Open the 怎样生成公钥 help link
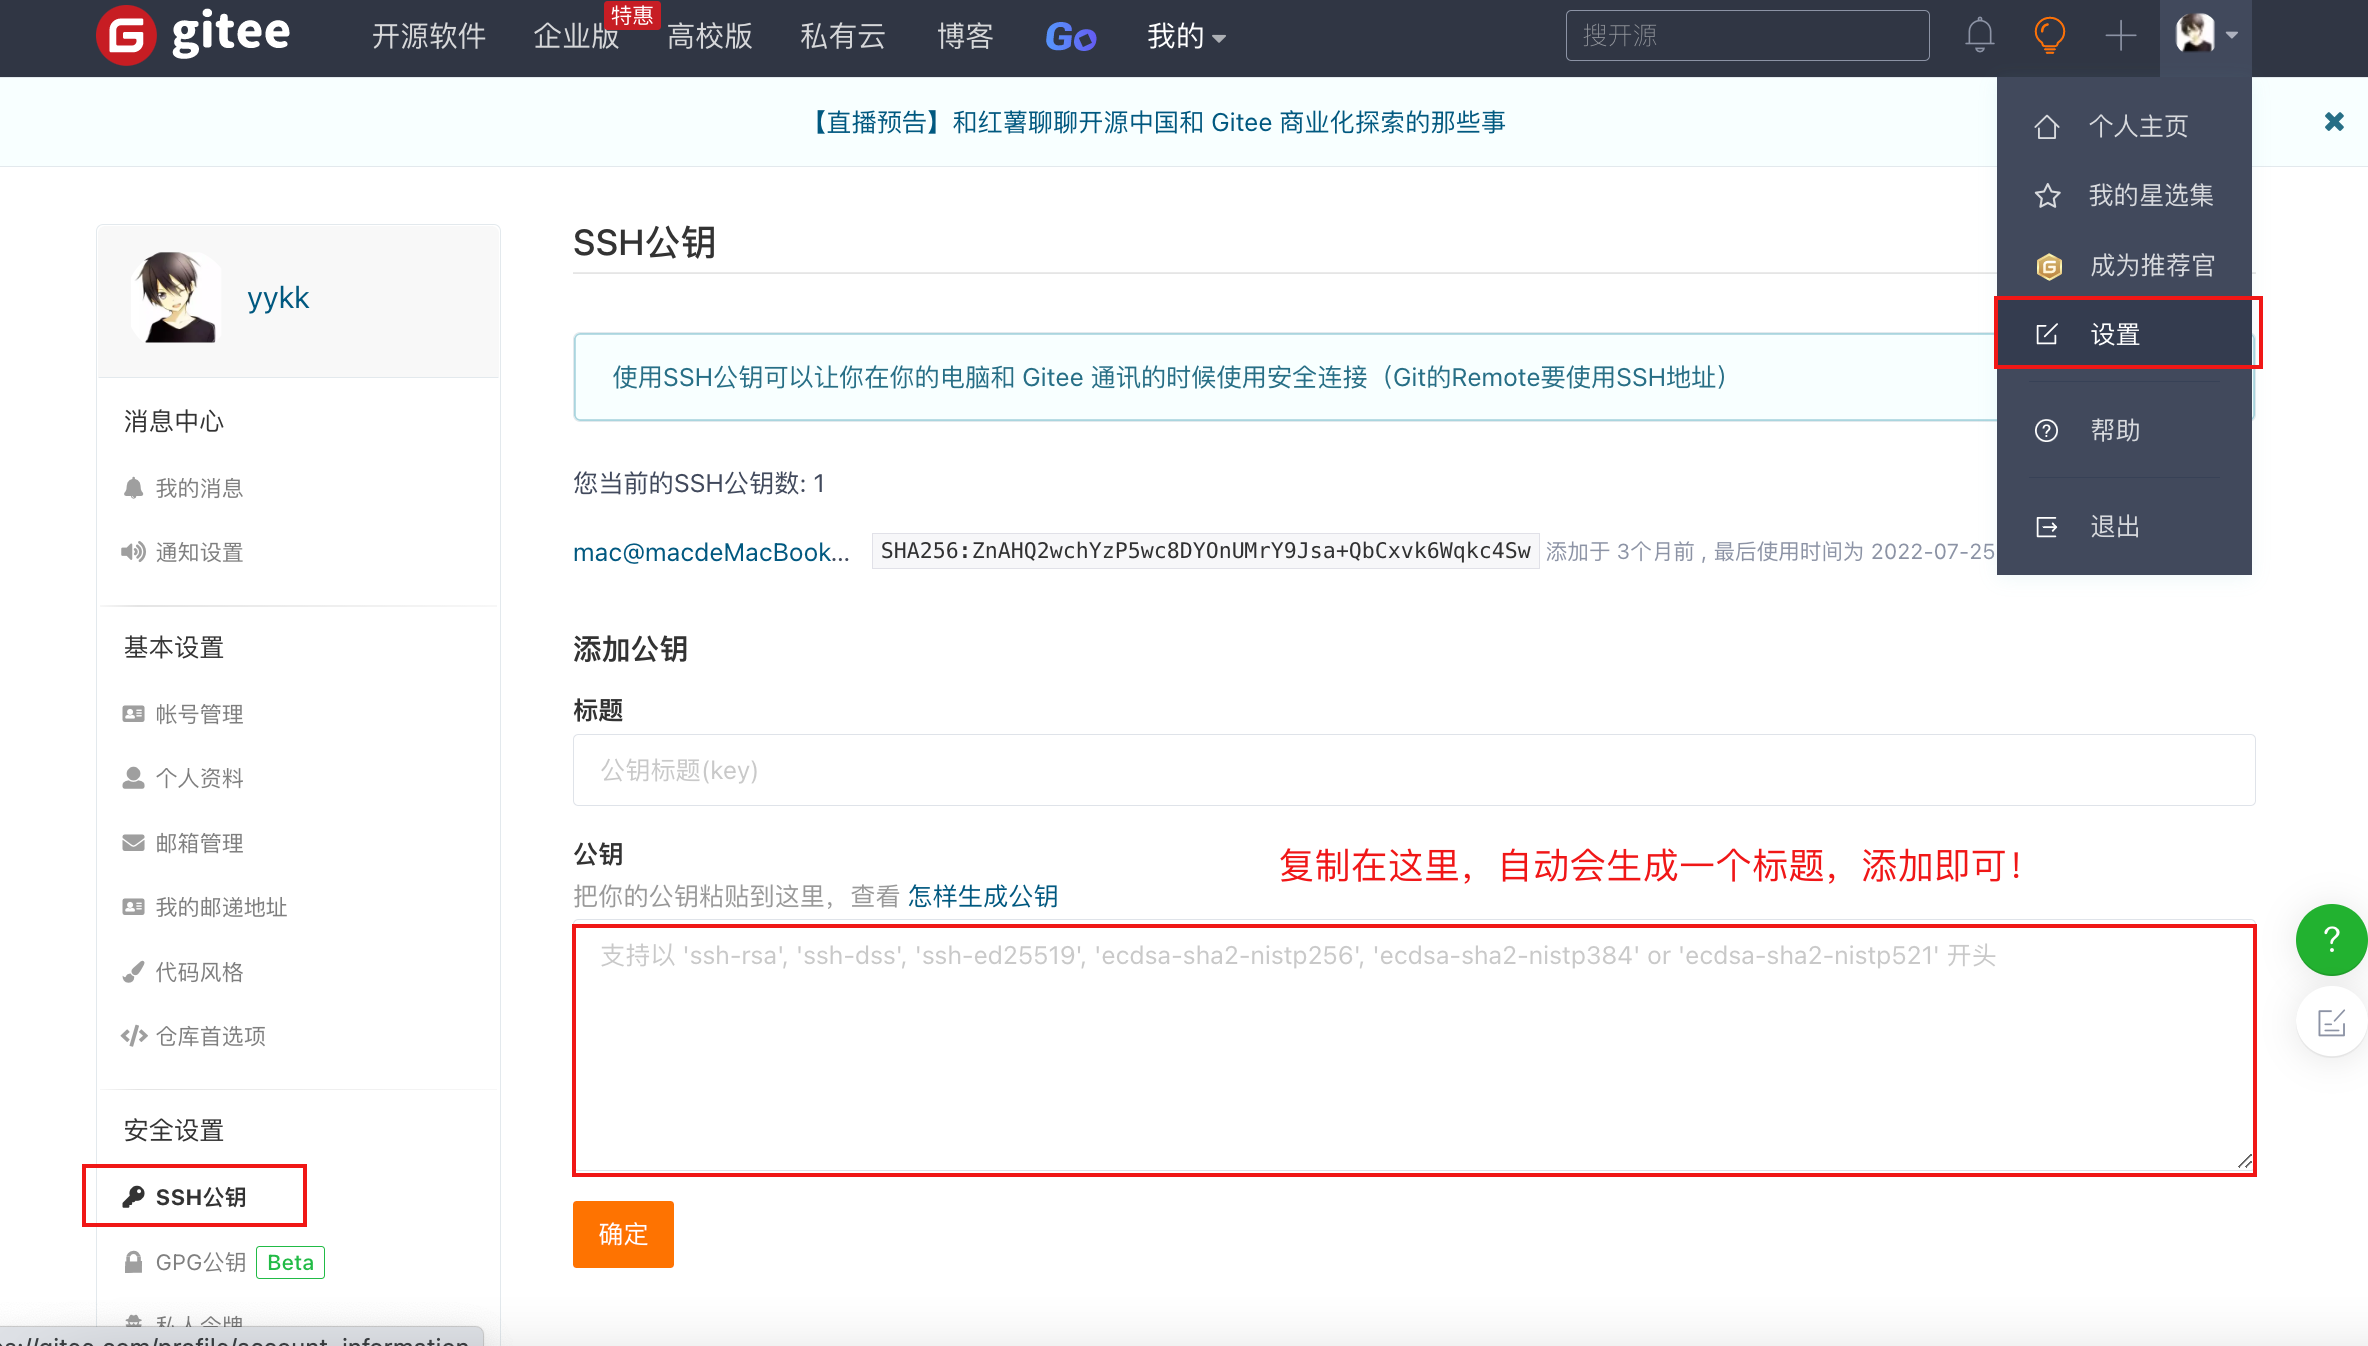Screen dimensions: 2368x1346 click(x=983, y=896)
